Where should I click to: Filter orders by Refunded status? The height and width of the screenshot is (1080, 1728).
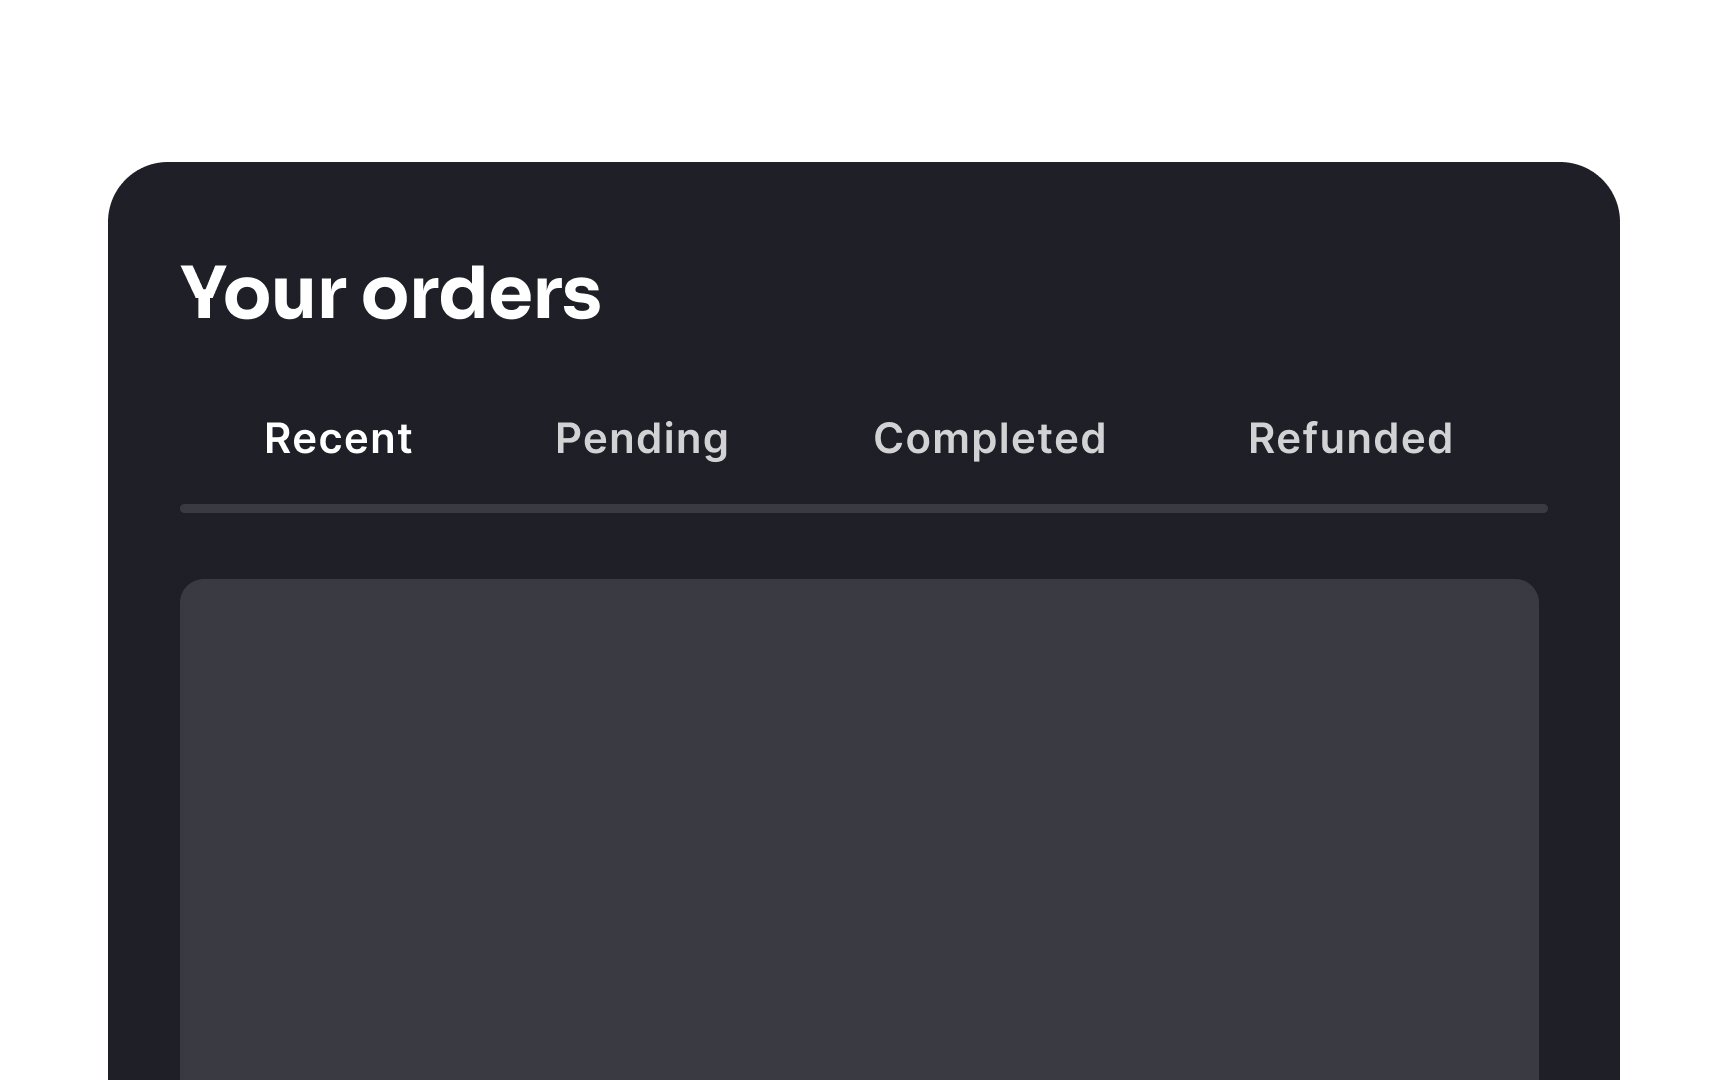1350,439
